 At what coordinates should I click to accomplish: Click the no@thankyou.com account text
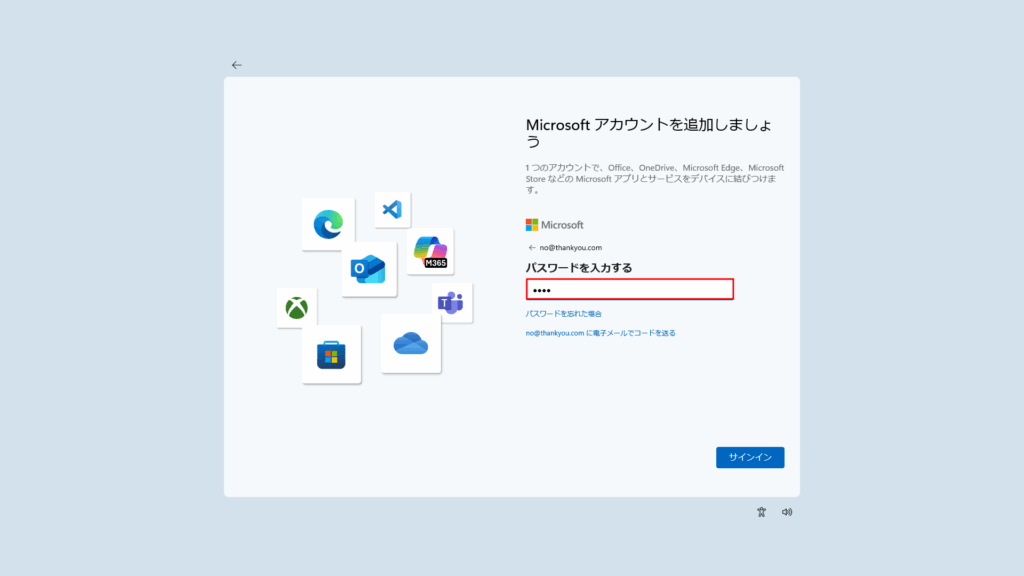coord(571,248)
